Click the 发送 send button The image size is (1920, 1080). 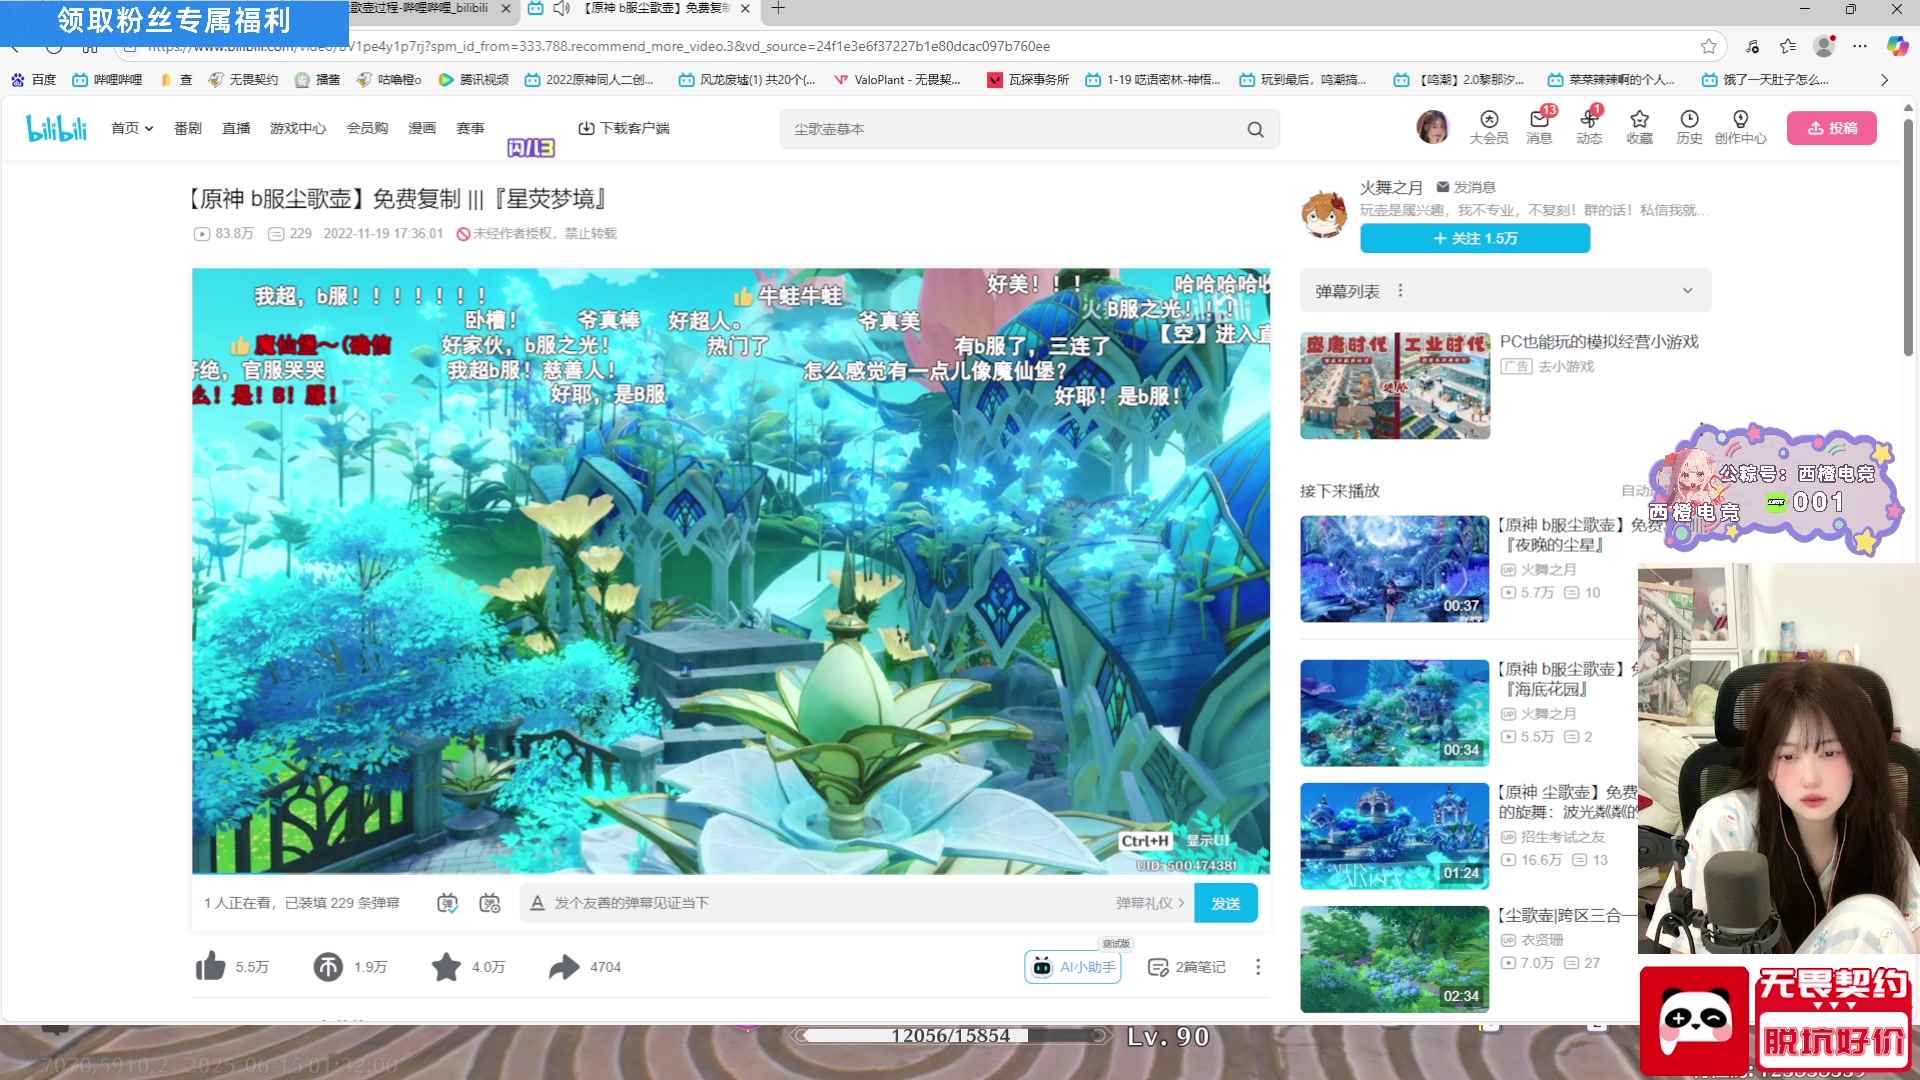[x=1226, y=903]
